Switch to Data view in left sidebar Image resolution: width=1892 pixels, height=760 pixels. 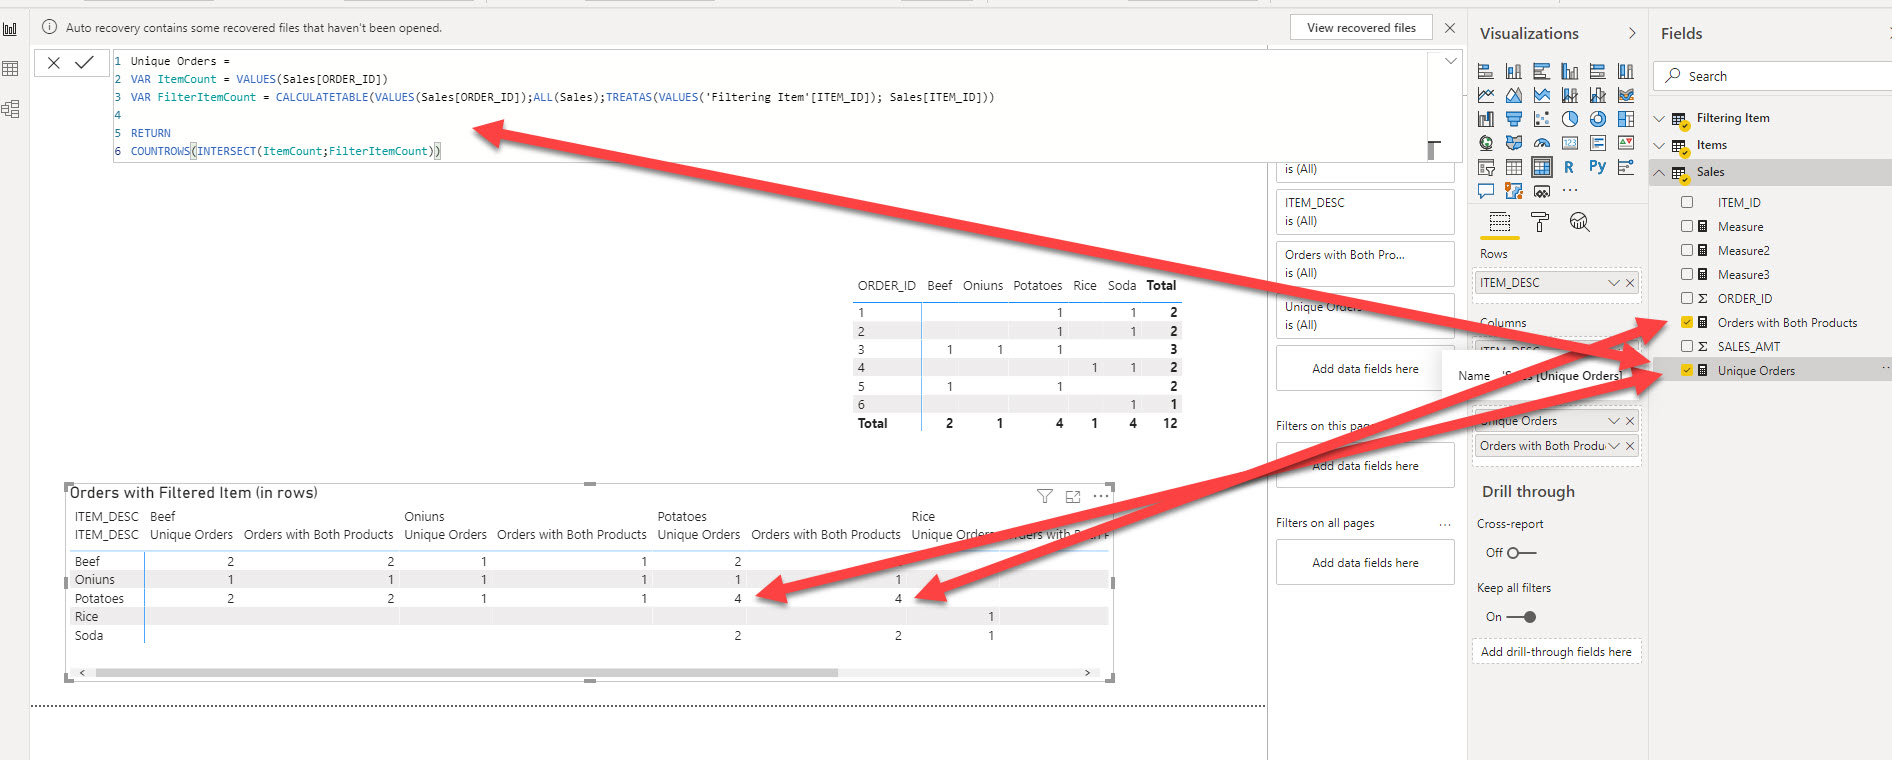click(11, 69)
